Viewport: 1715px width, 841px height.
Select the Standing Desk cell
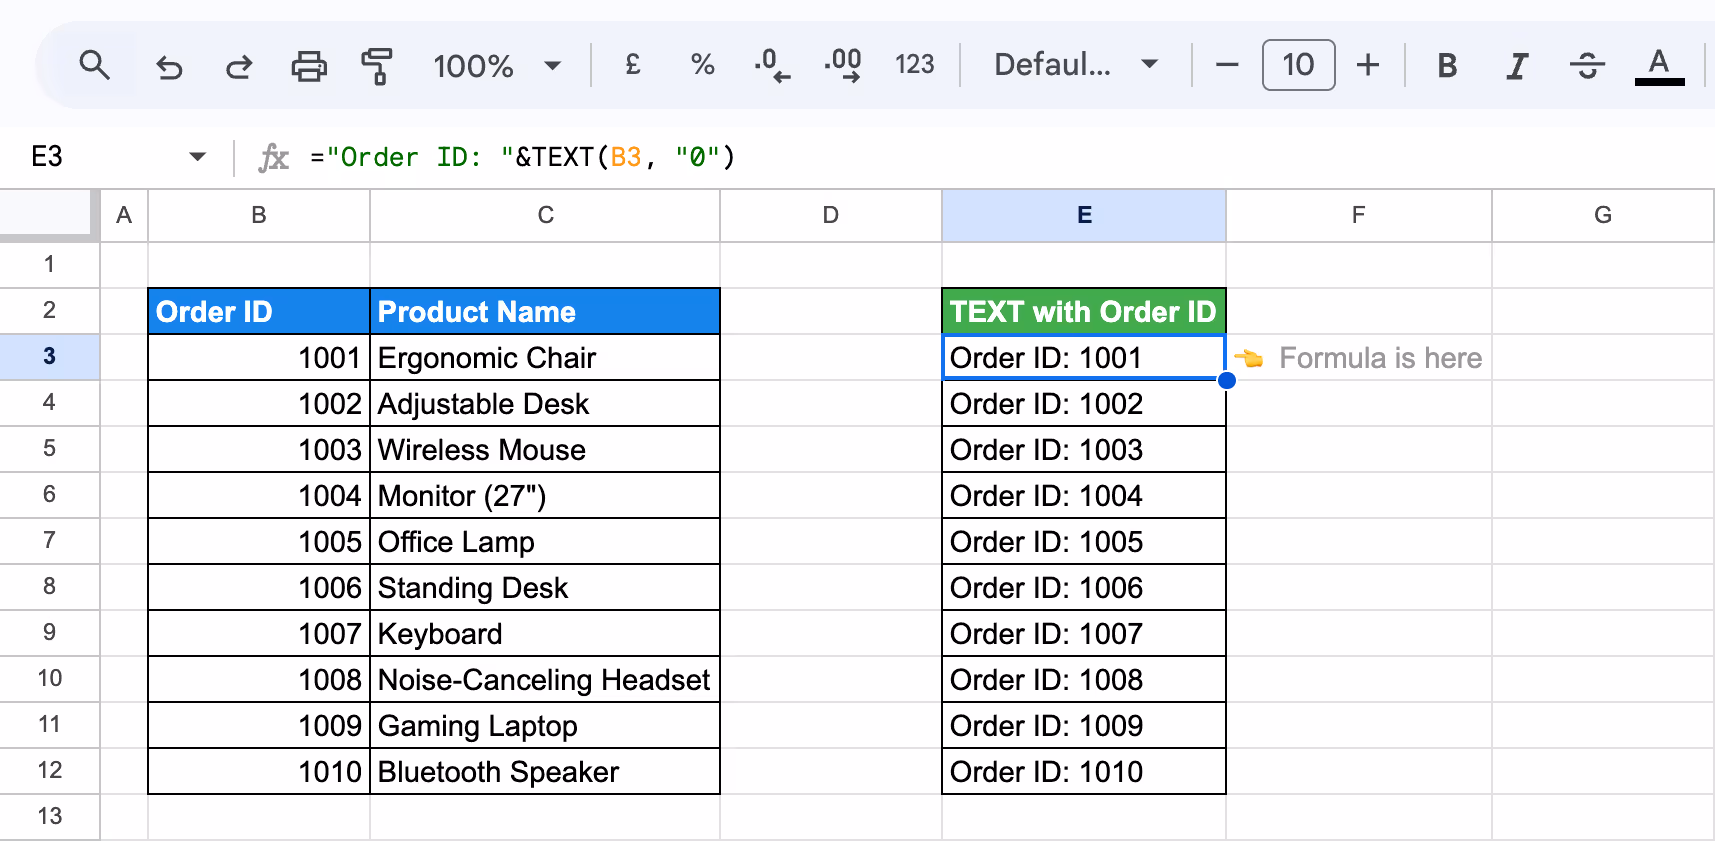(x=545, y=587)
